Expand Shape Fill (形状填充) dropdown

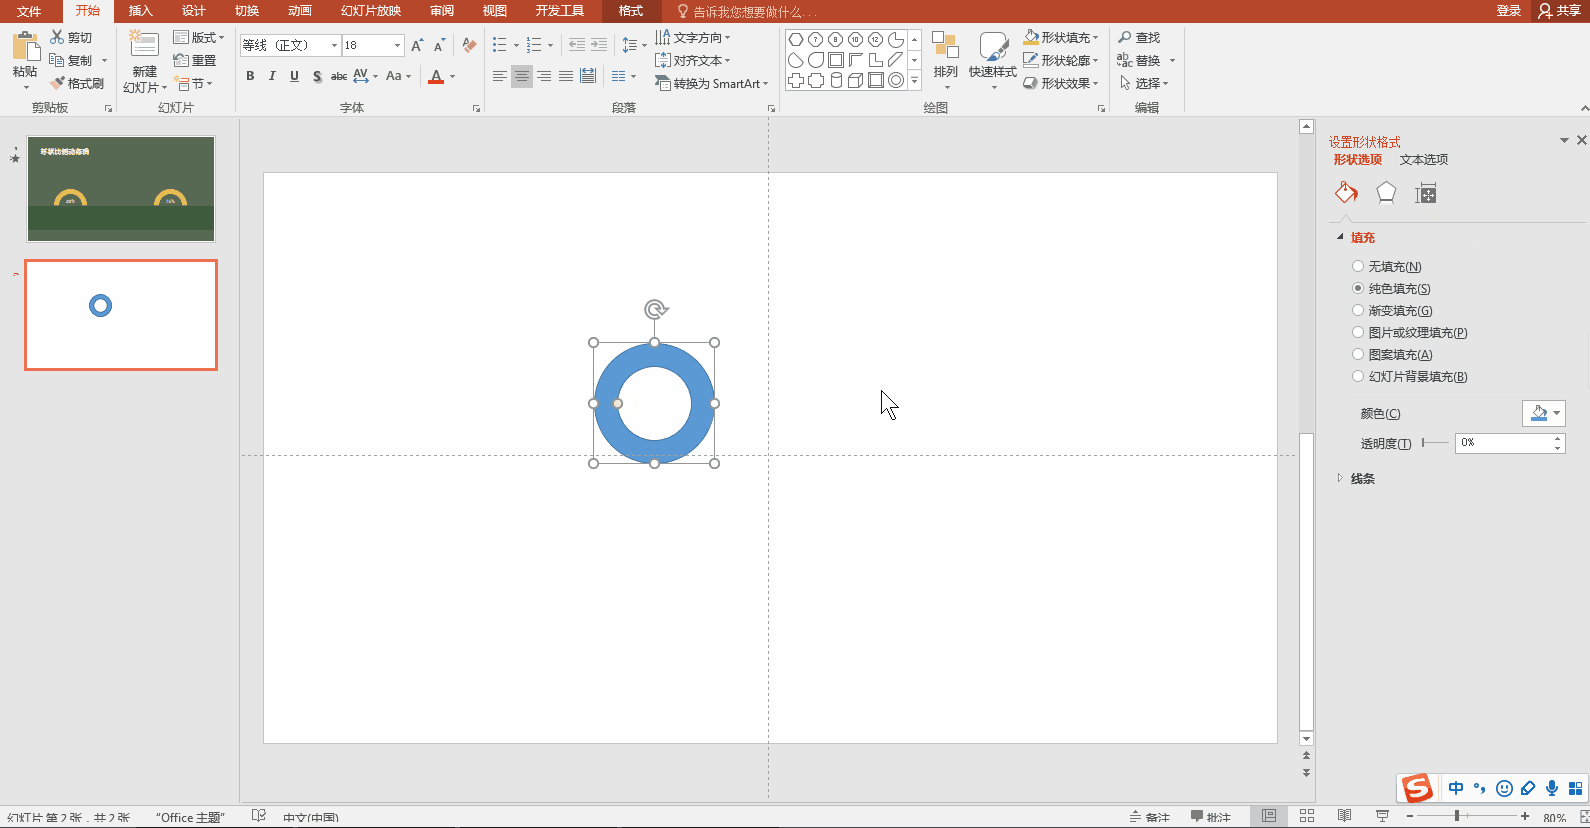1095,37
